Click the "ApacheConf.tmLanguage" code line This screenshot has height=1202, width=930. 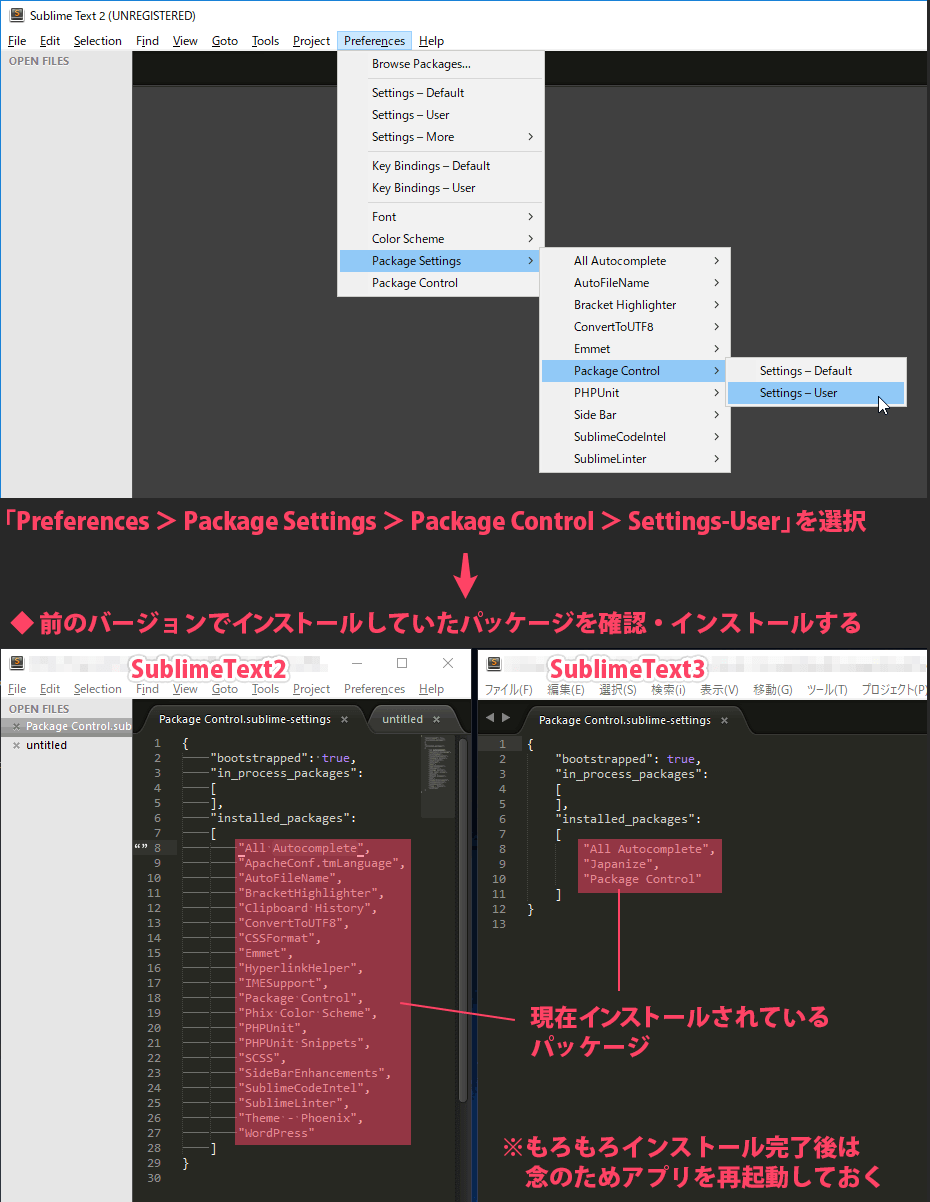[x=321, y=863]
